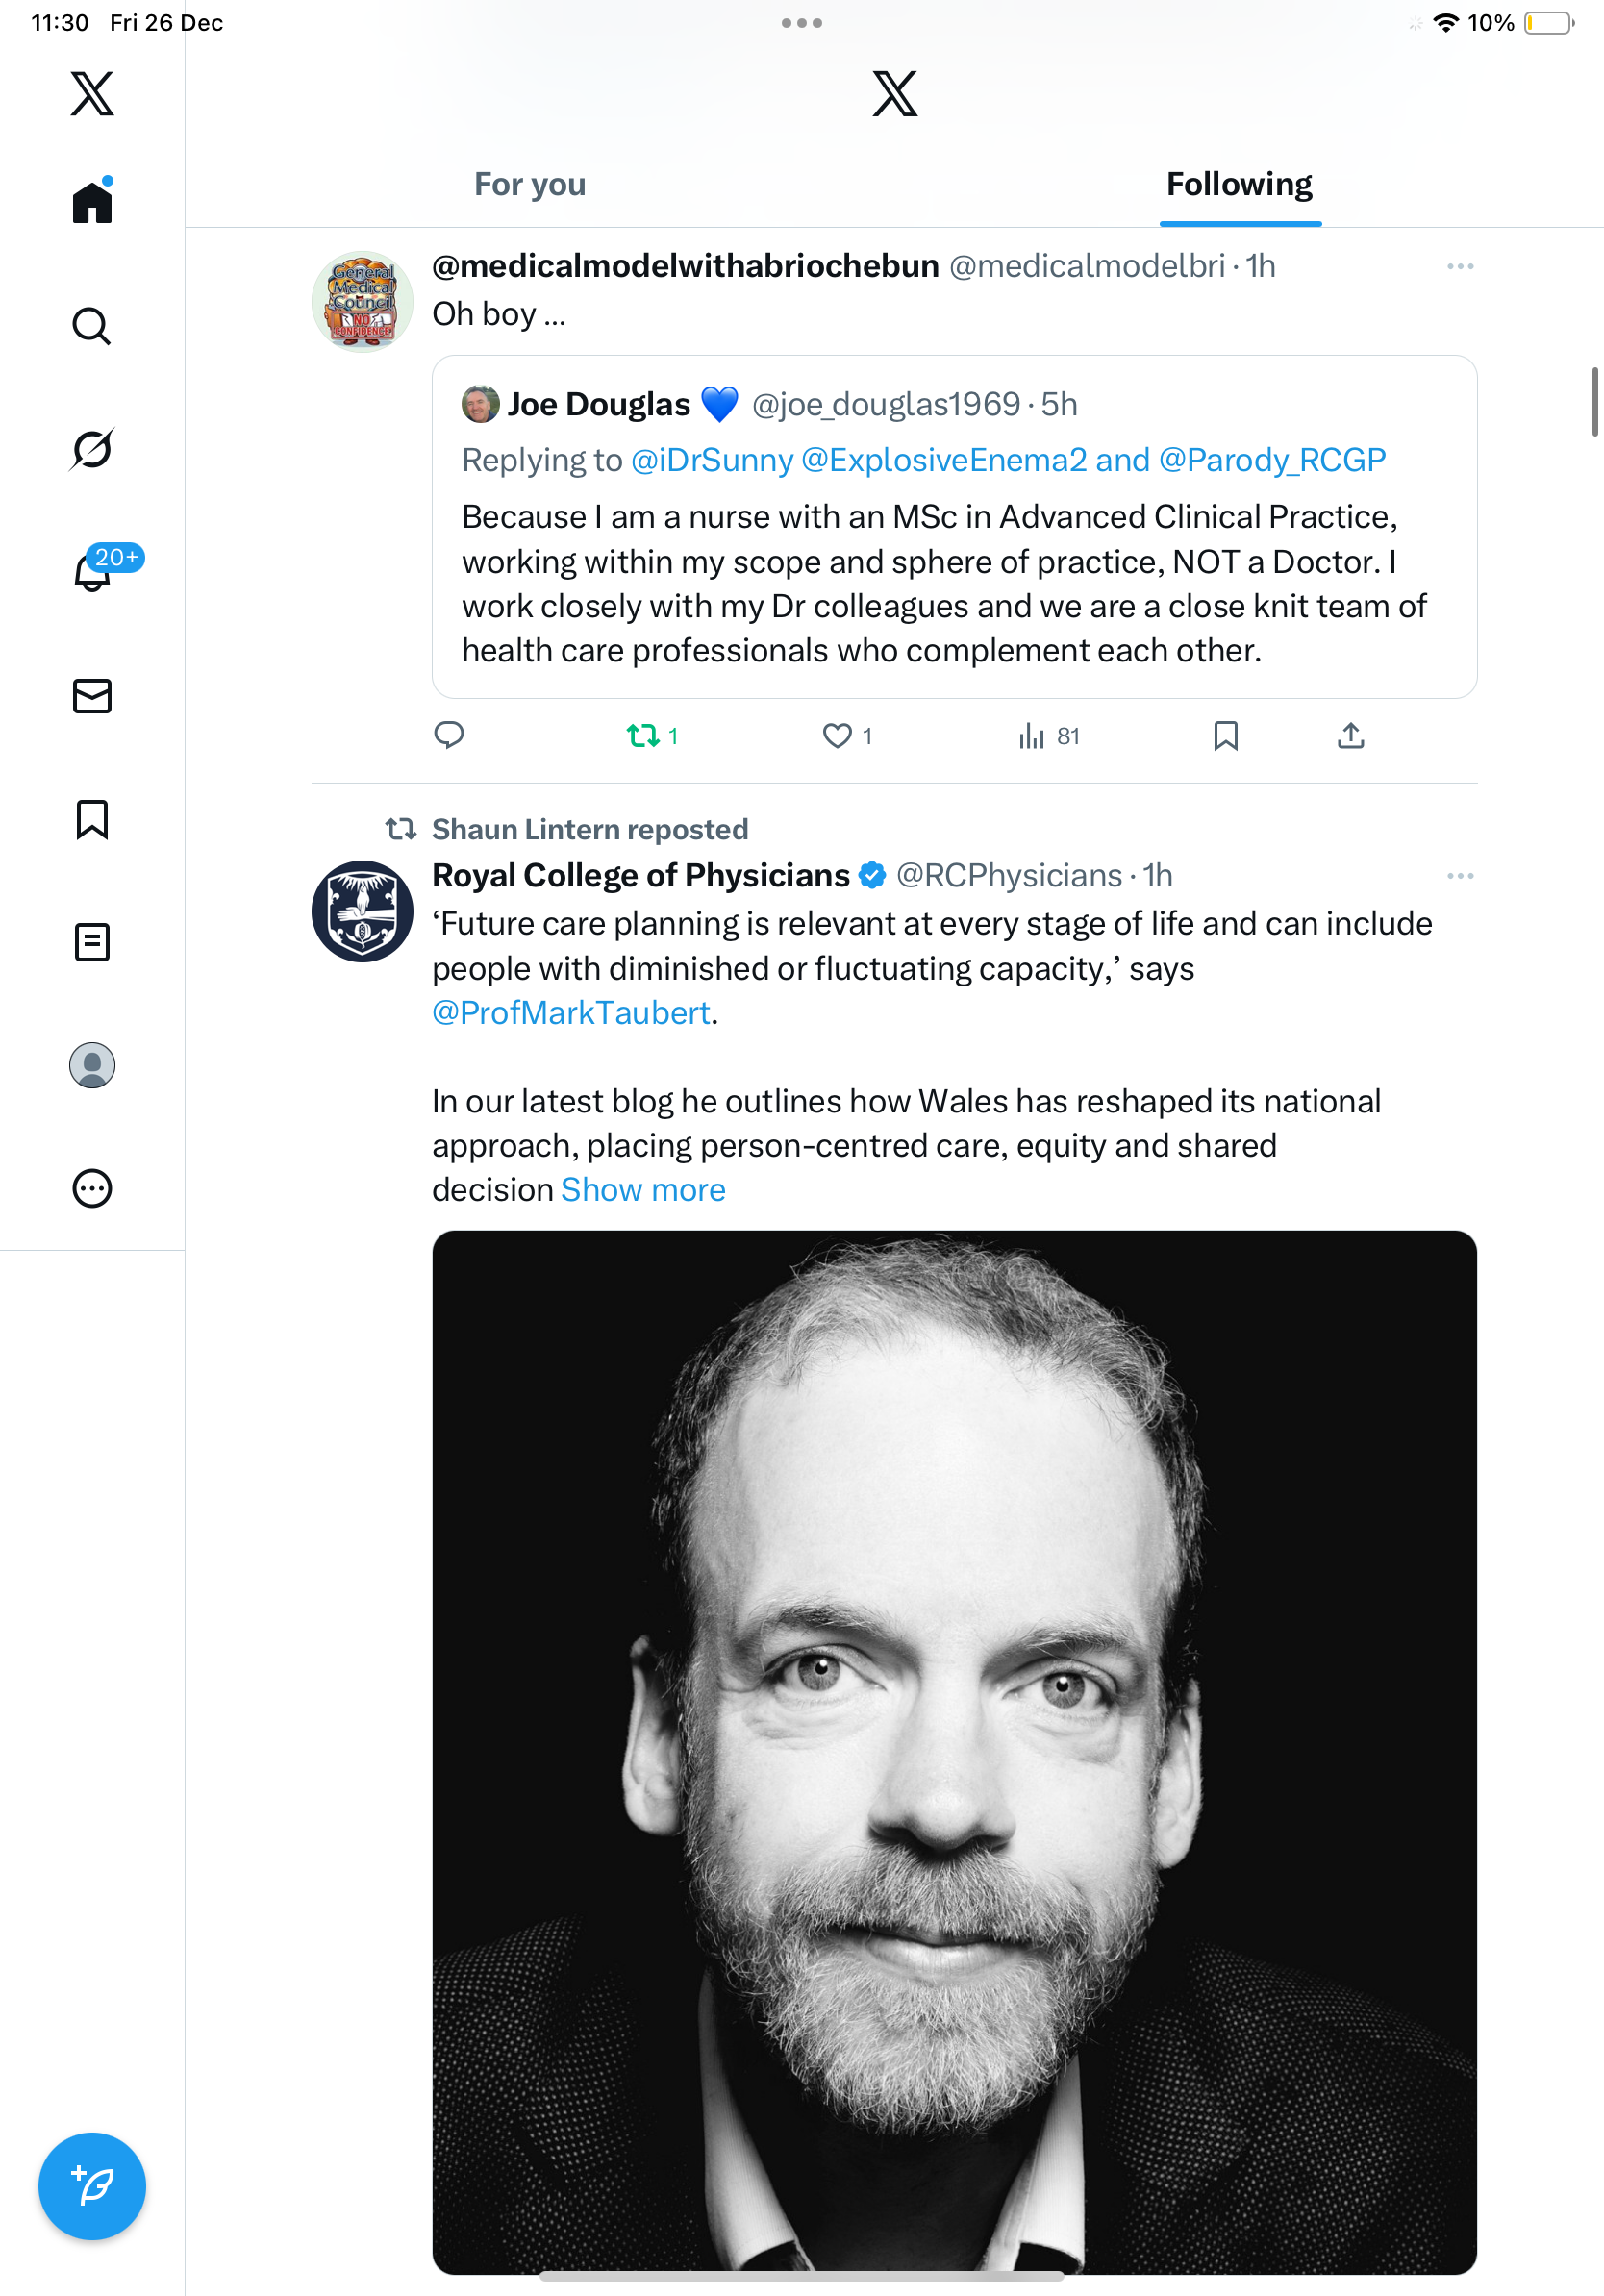
Task: Like the "Oh boy ..." post
Action: [x=837, y=737]
